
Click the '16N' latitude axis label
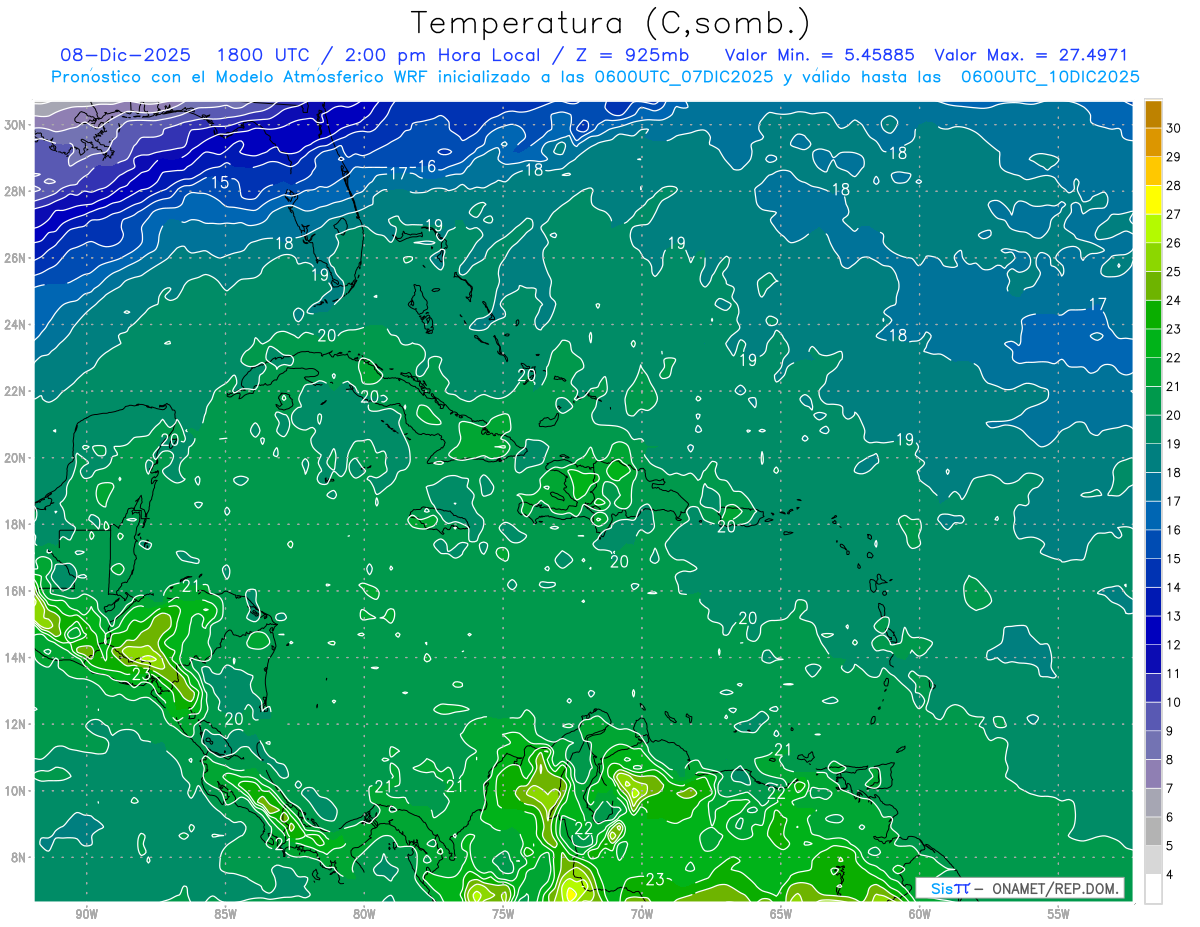tap(15, 590)
